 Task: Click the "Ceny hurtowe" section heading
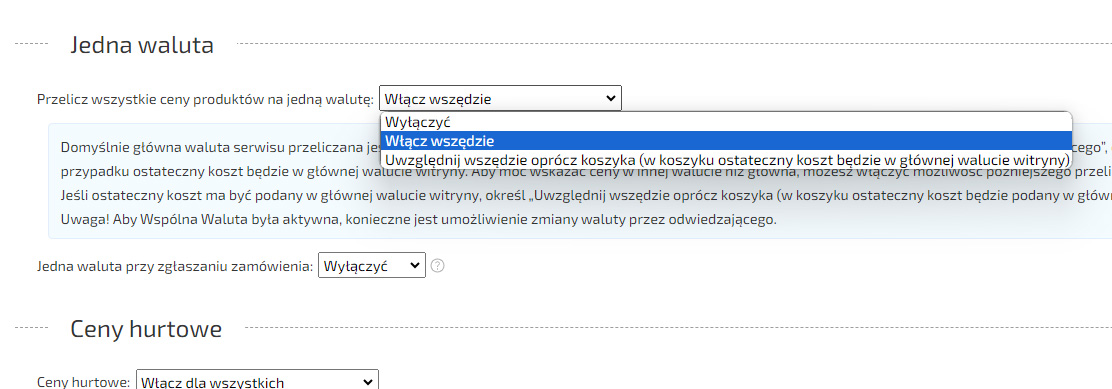(146, 329)
